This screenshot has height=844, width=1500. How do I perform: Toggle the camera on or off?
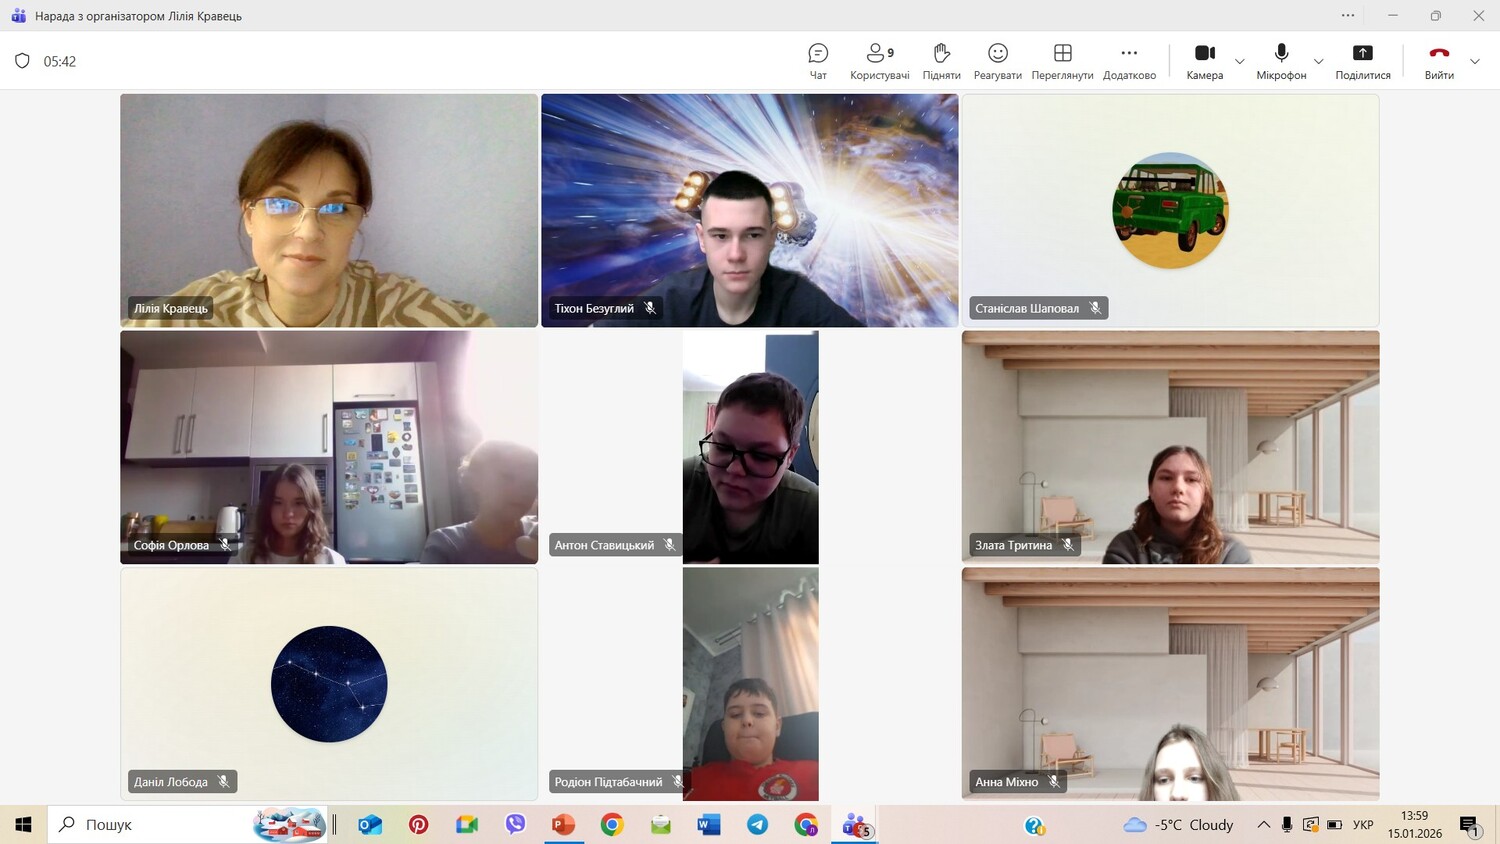(x=1204, y=61)
